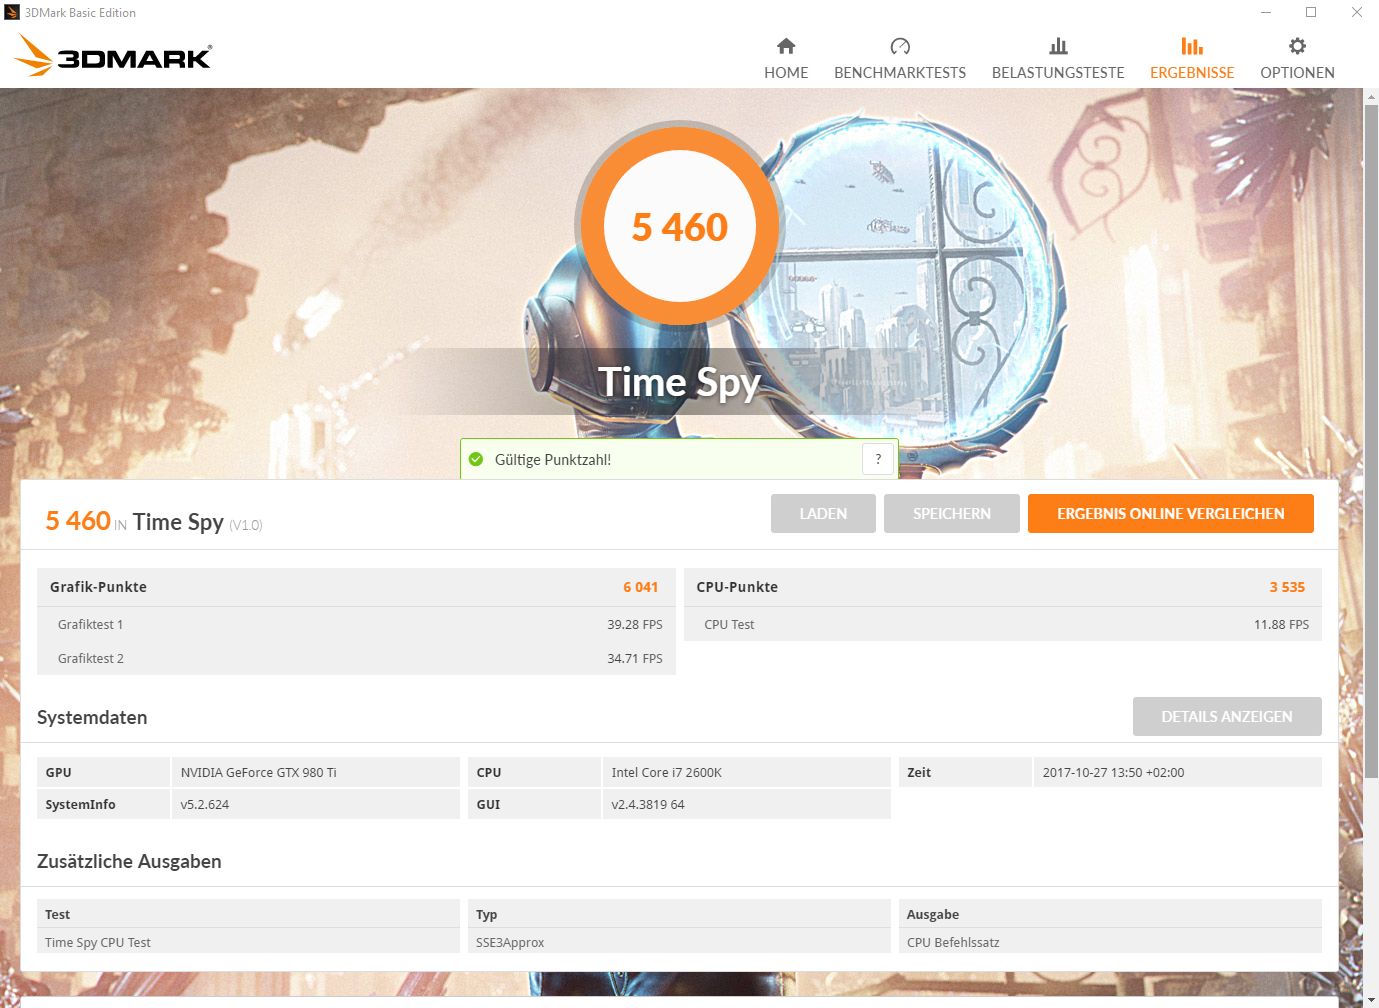Click the orange Ergebnisse results icon

(x=1191, y=46)
